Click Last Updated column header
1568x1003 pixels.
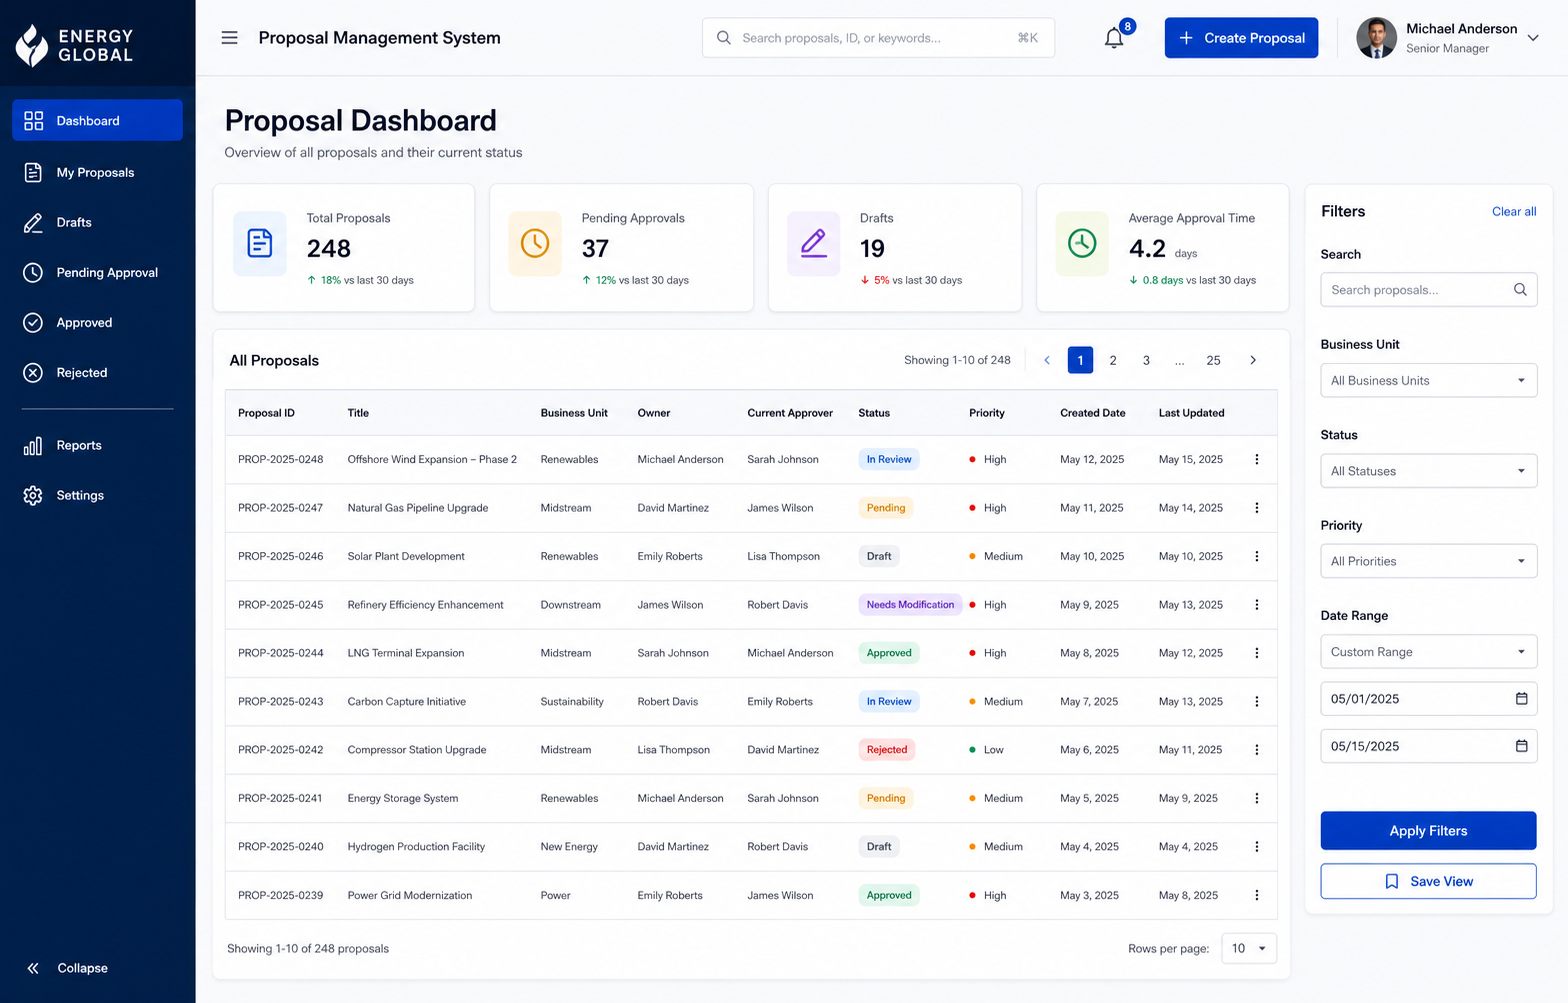pos(1191,413)
